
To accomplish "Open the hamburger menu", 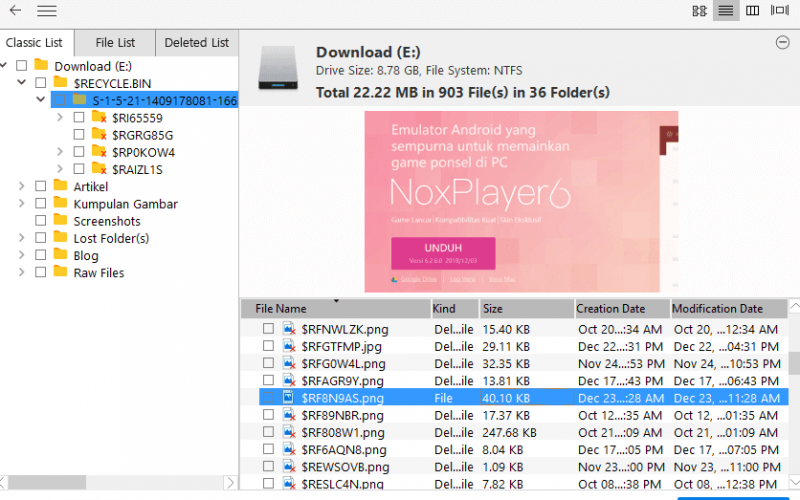I will coord(46,11).
